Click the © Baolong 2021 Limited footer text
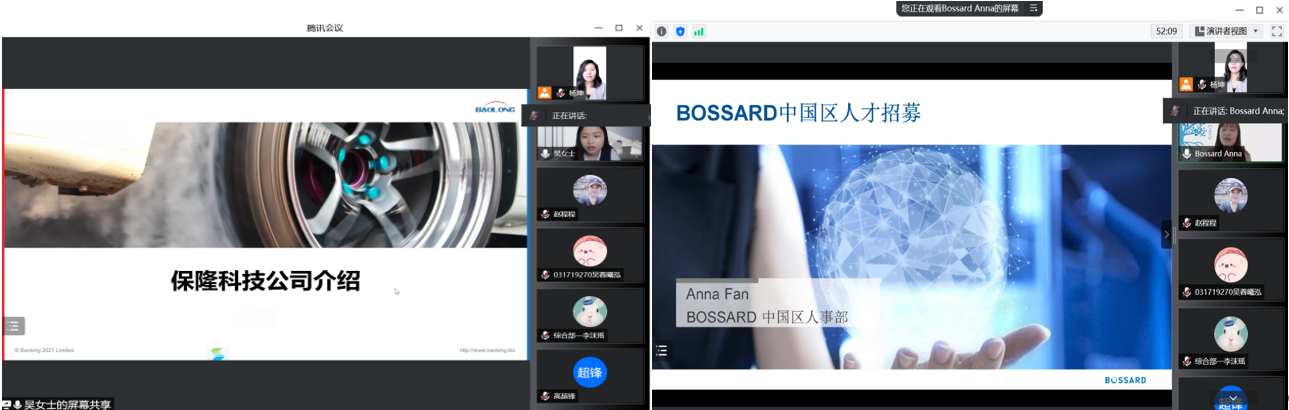Screen dimensions: 1289x410 [44, 350]
